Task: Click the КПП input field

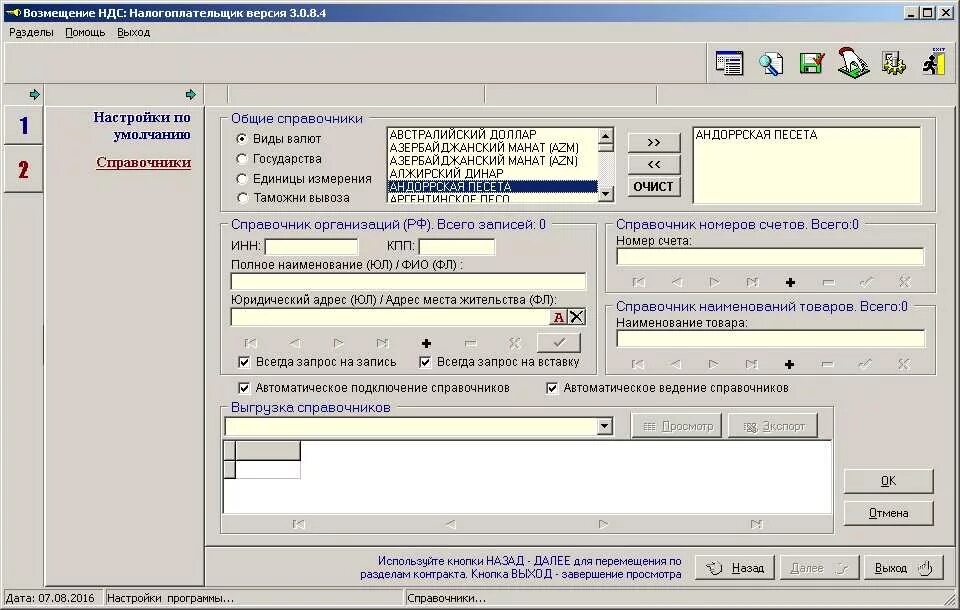Action: coord(456,247)
